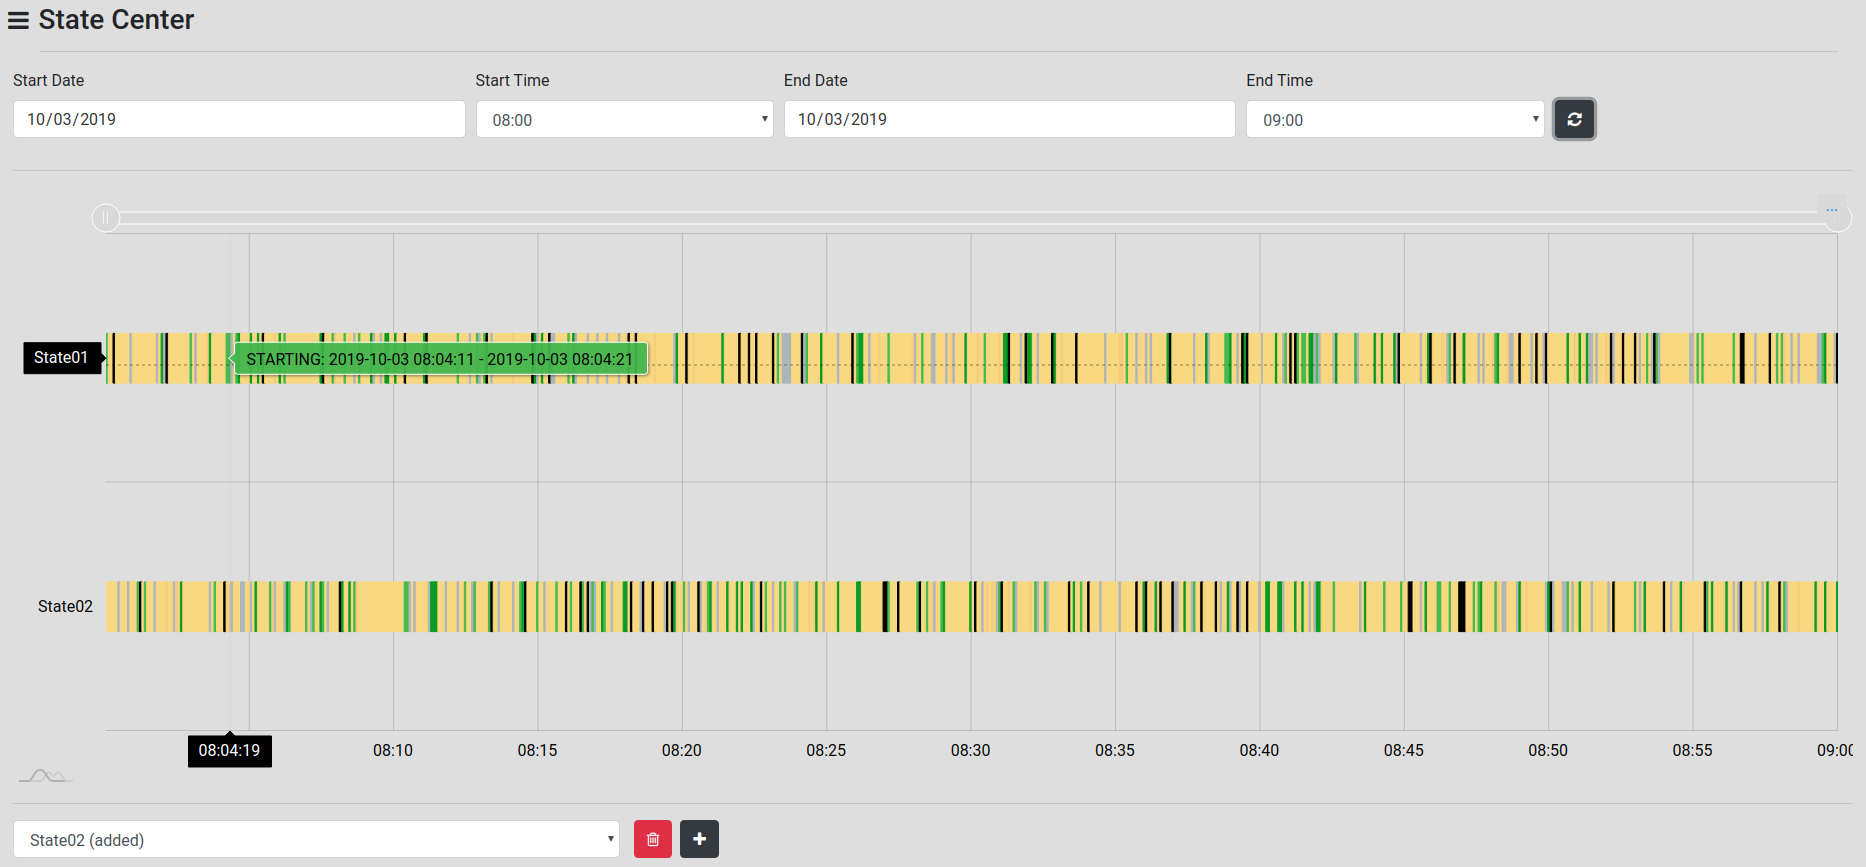The width and height of the screenshot is (1866, 867).
Task: Click the green STARTING tooltip
Action: [440, 359]
